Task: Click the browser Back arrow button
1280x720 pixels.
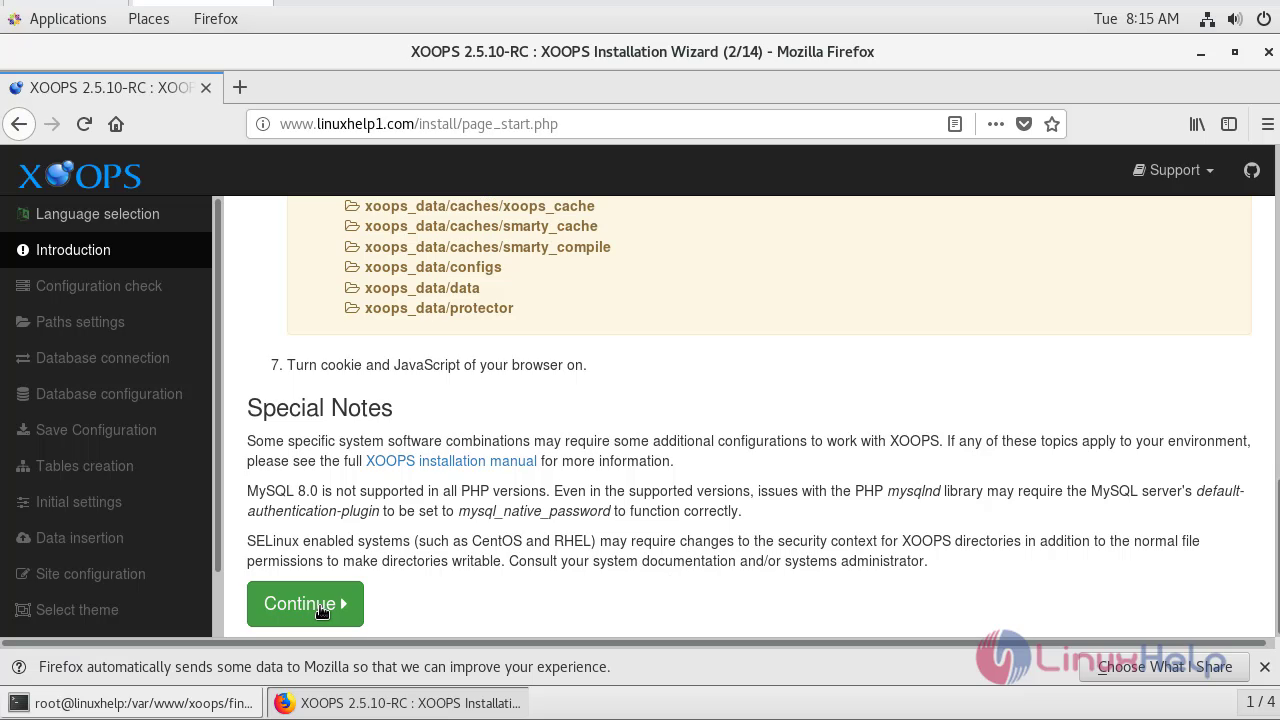Action: (19, 124)
